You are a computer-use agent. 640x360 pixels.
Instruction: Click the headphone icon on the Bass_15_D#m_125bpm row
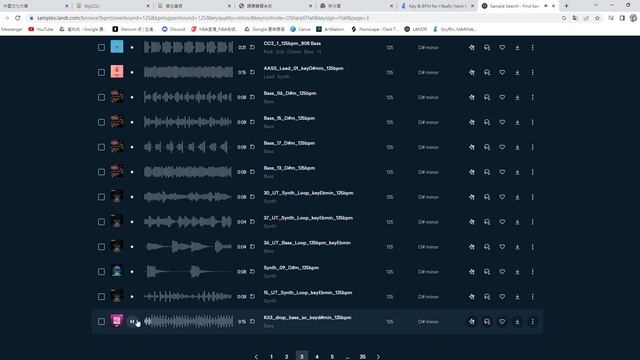click(x=487, y=122)
